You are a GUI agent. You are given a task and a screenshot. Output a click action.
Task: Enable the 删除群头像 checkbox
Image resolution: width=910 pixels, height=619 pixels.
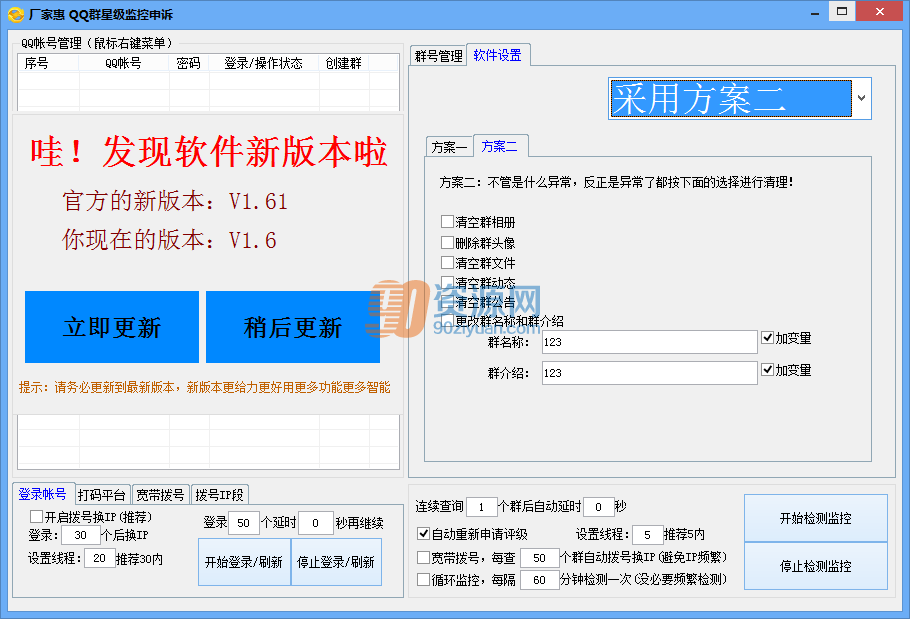(x=447, y=242)
